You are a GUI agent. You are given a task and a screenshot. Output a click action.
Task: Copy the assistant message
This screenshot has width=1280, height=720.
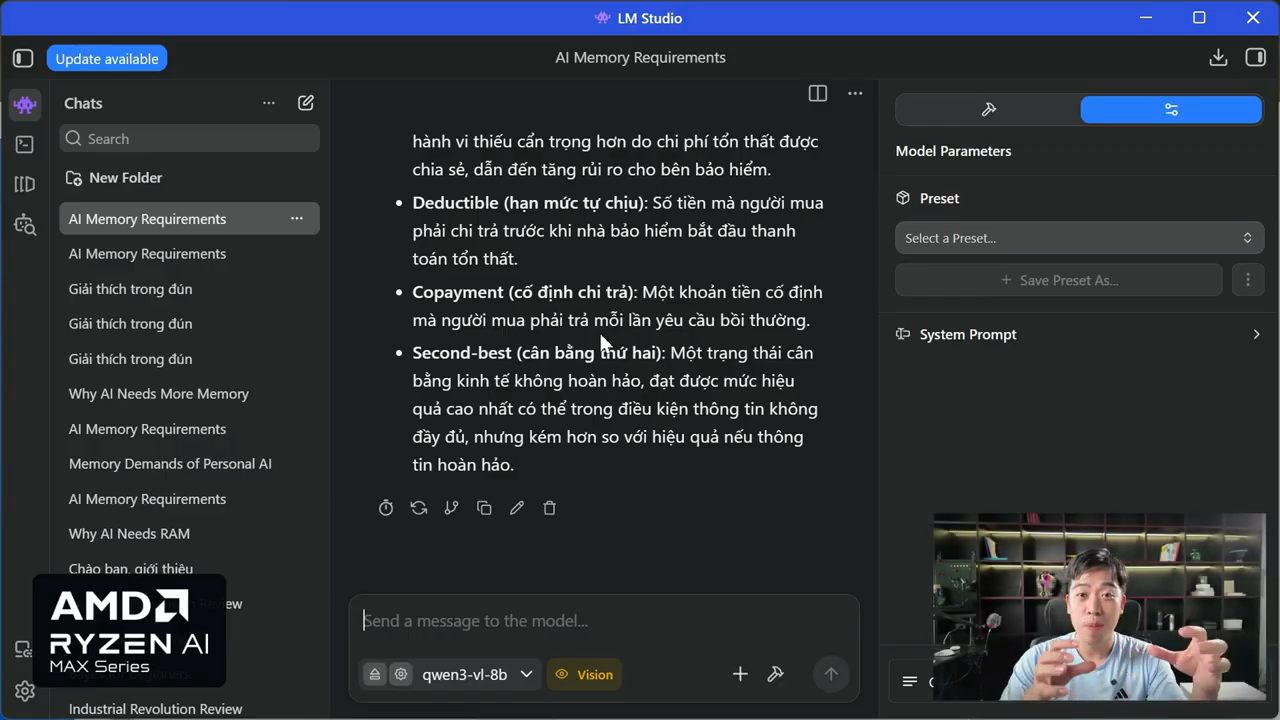484,508
